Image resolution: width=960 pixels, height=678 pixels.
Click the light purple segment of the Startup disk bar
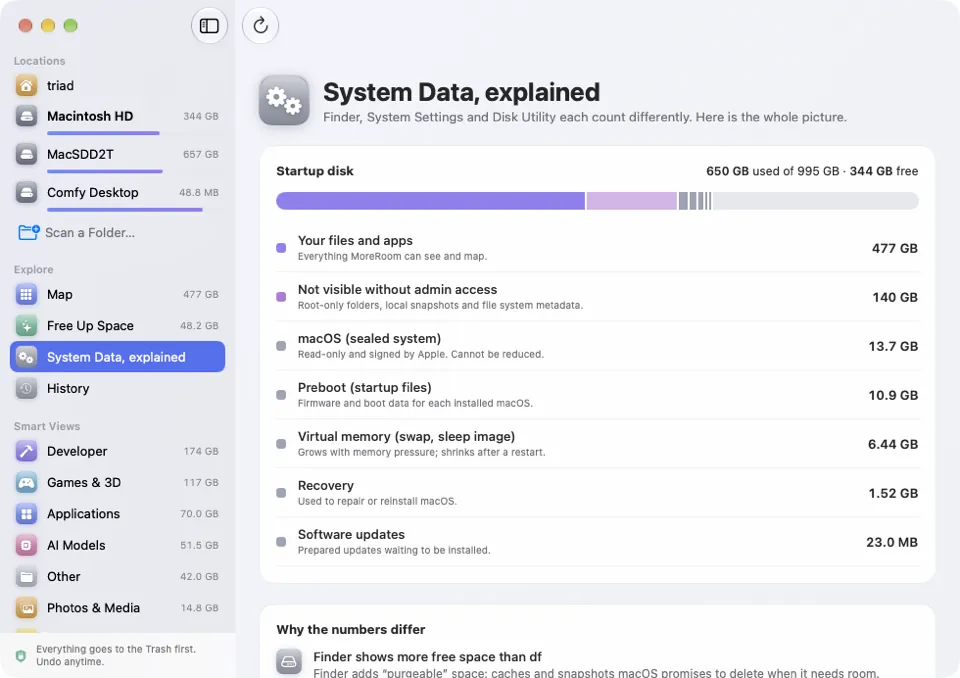click(x=632, y=201)
